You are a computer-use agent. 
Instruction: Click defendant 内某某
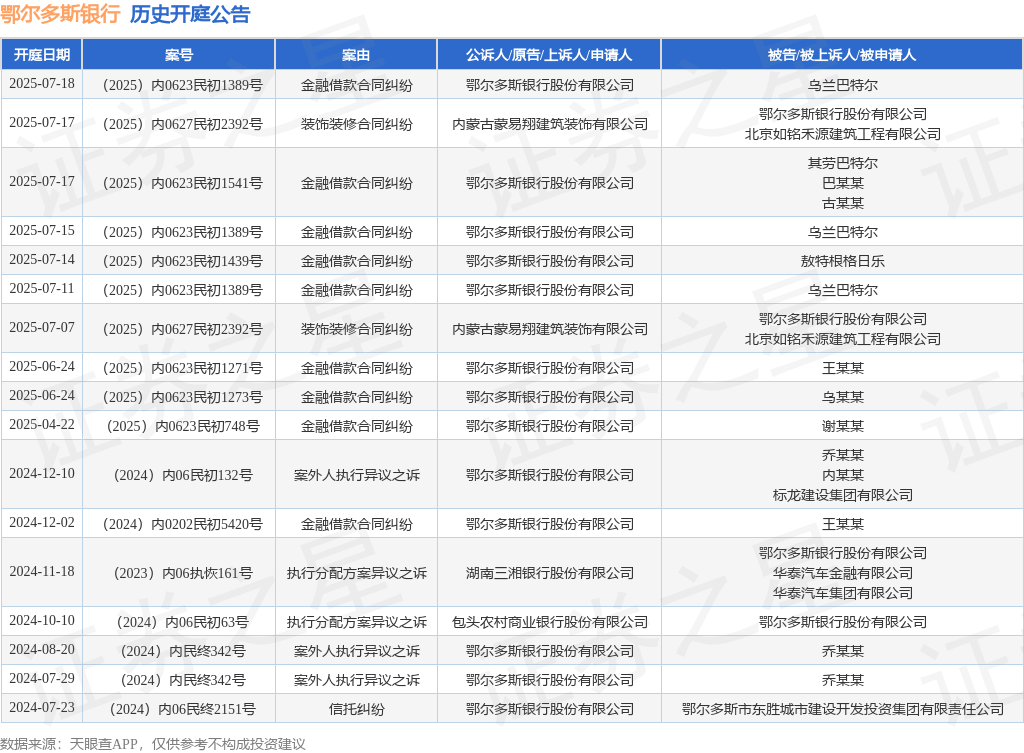pyautogui.click(x=842, y=475)
